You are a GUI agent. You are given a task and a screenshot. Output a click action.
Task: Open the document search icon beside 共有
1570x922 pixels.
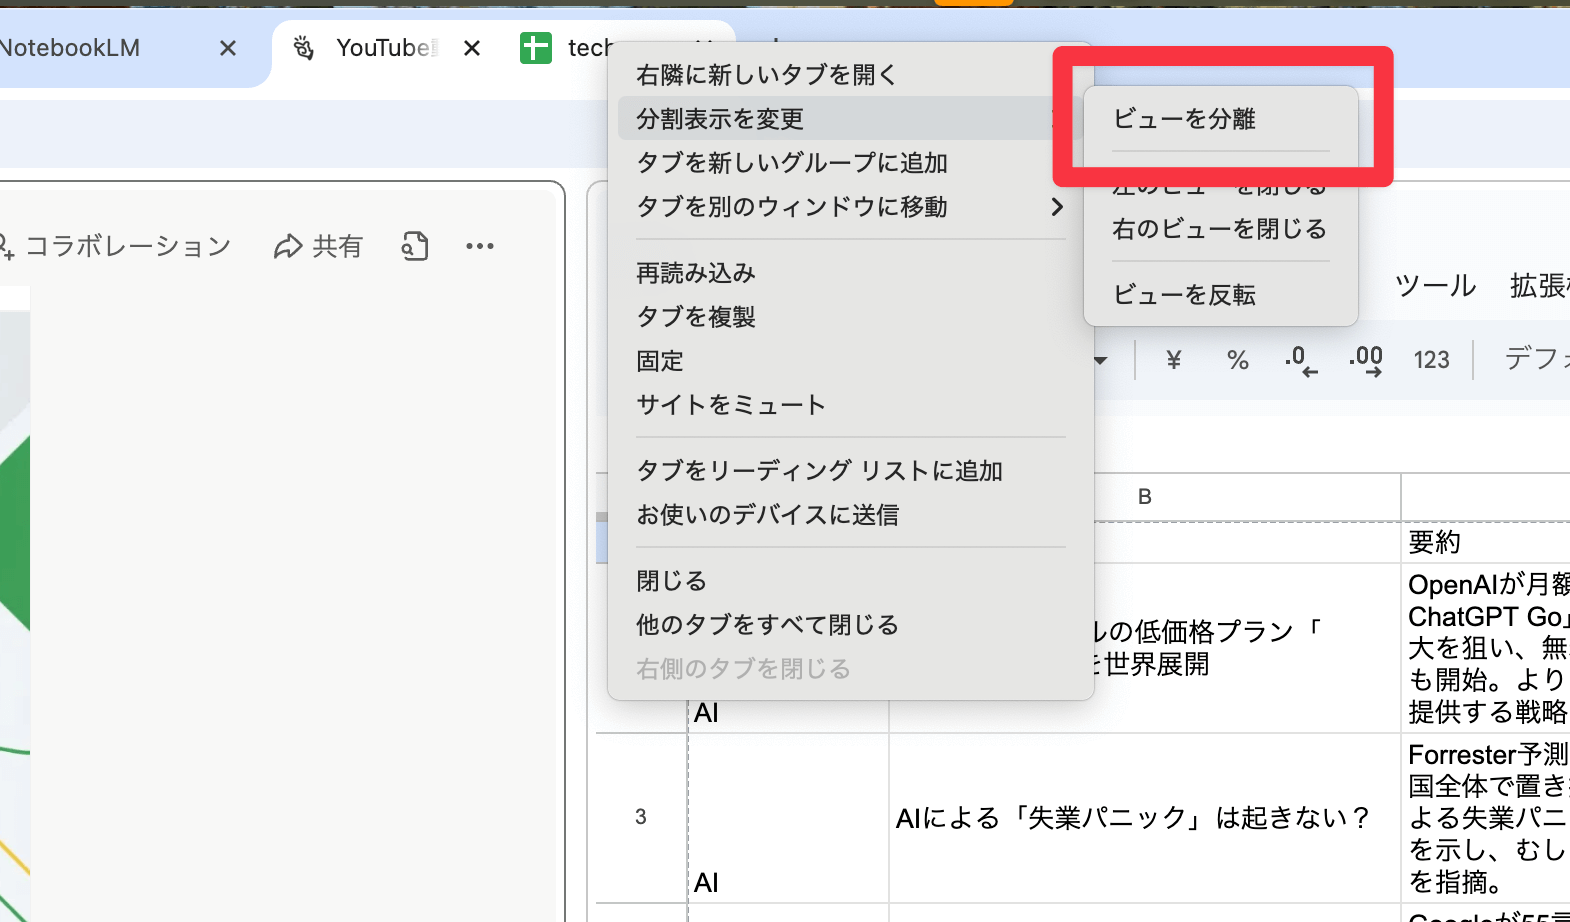point(415,246)
